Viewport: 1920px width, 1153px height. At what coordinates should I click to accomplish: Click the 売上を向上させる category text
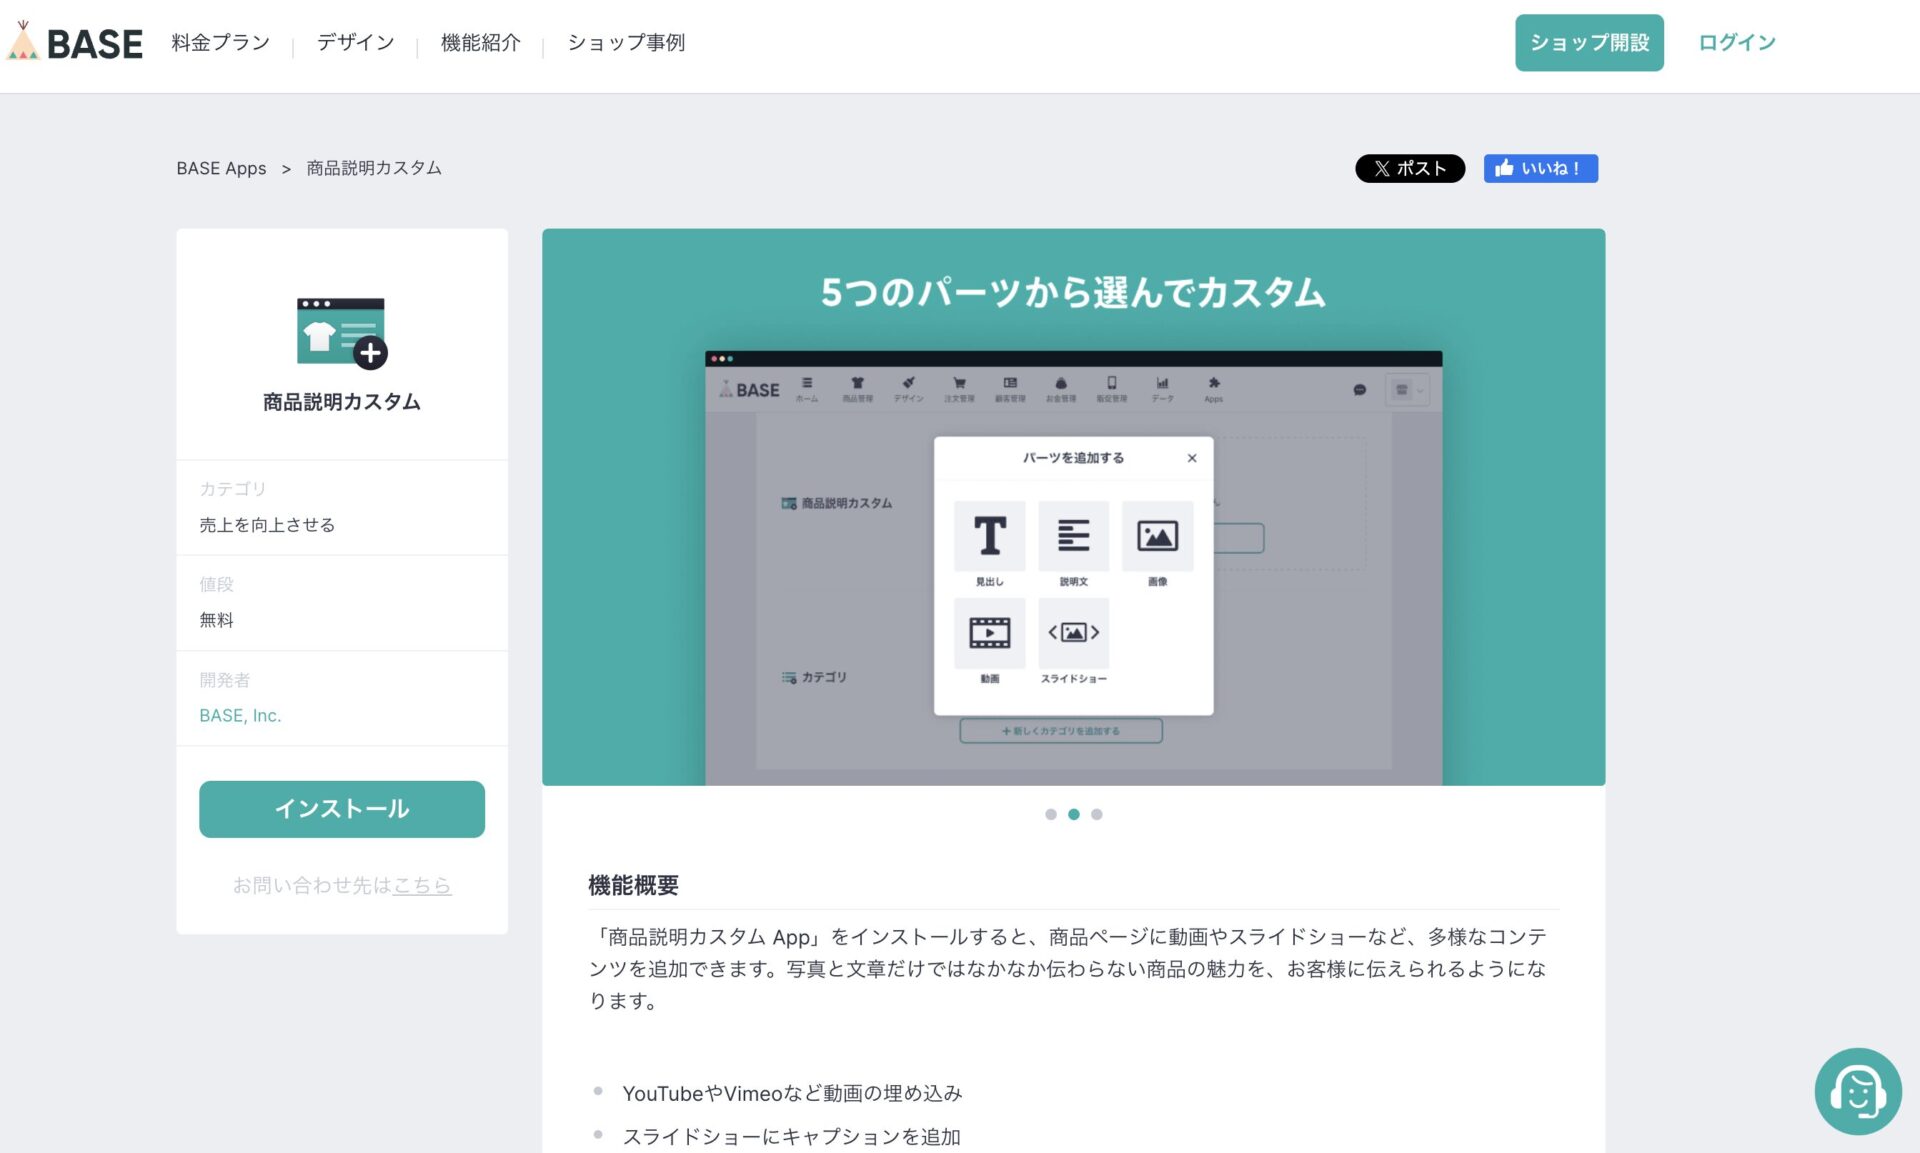point(267,525)
